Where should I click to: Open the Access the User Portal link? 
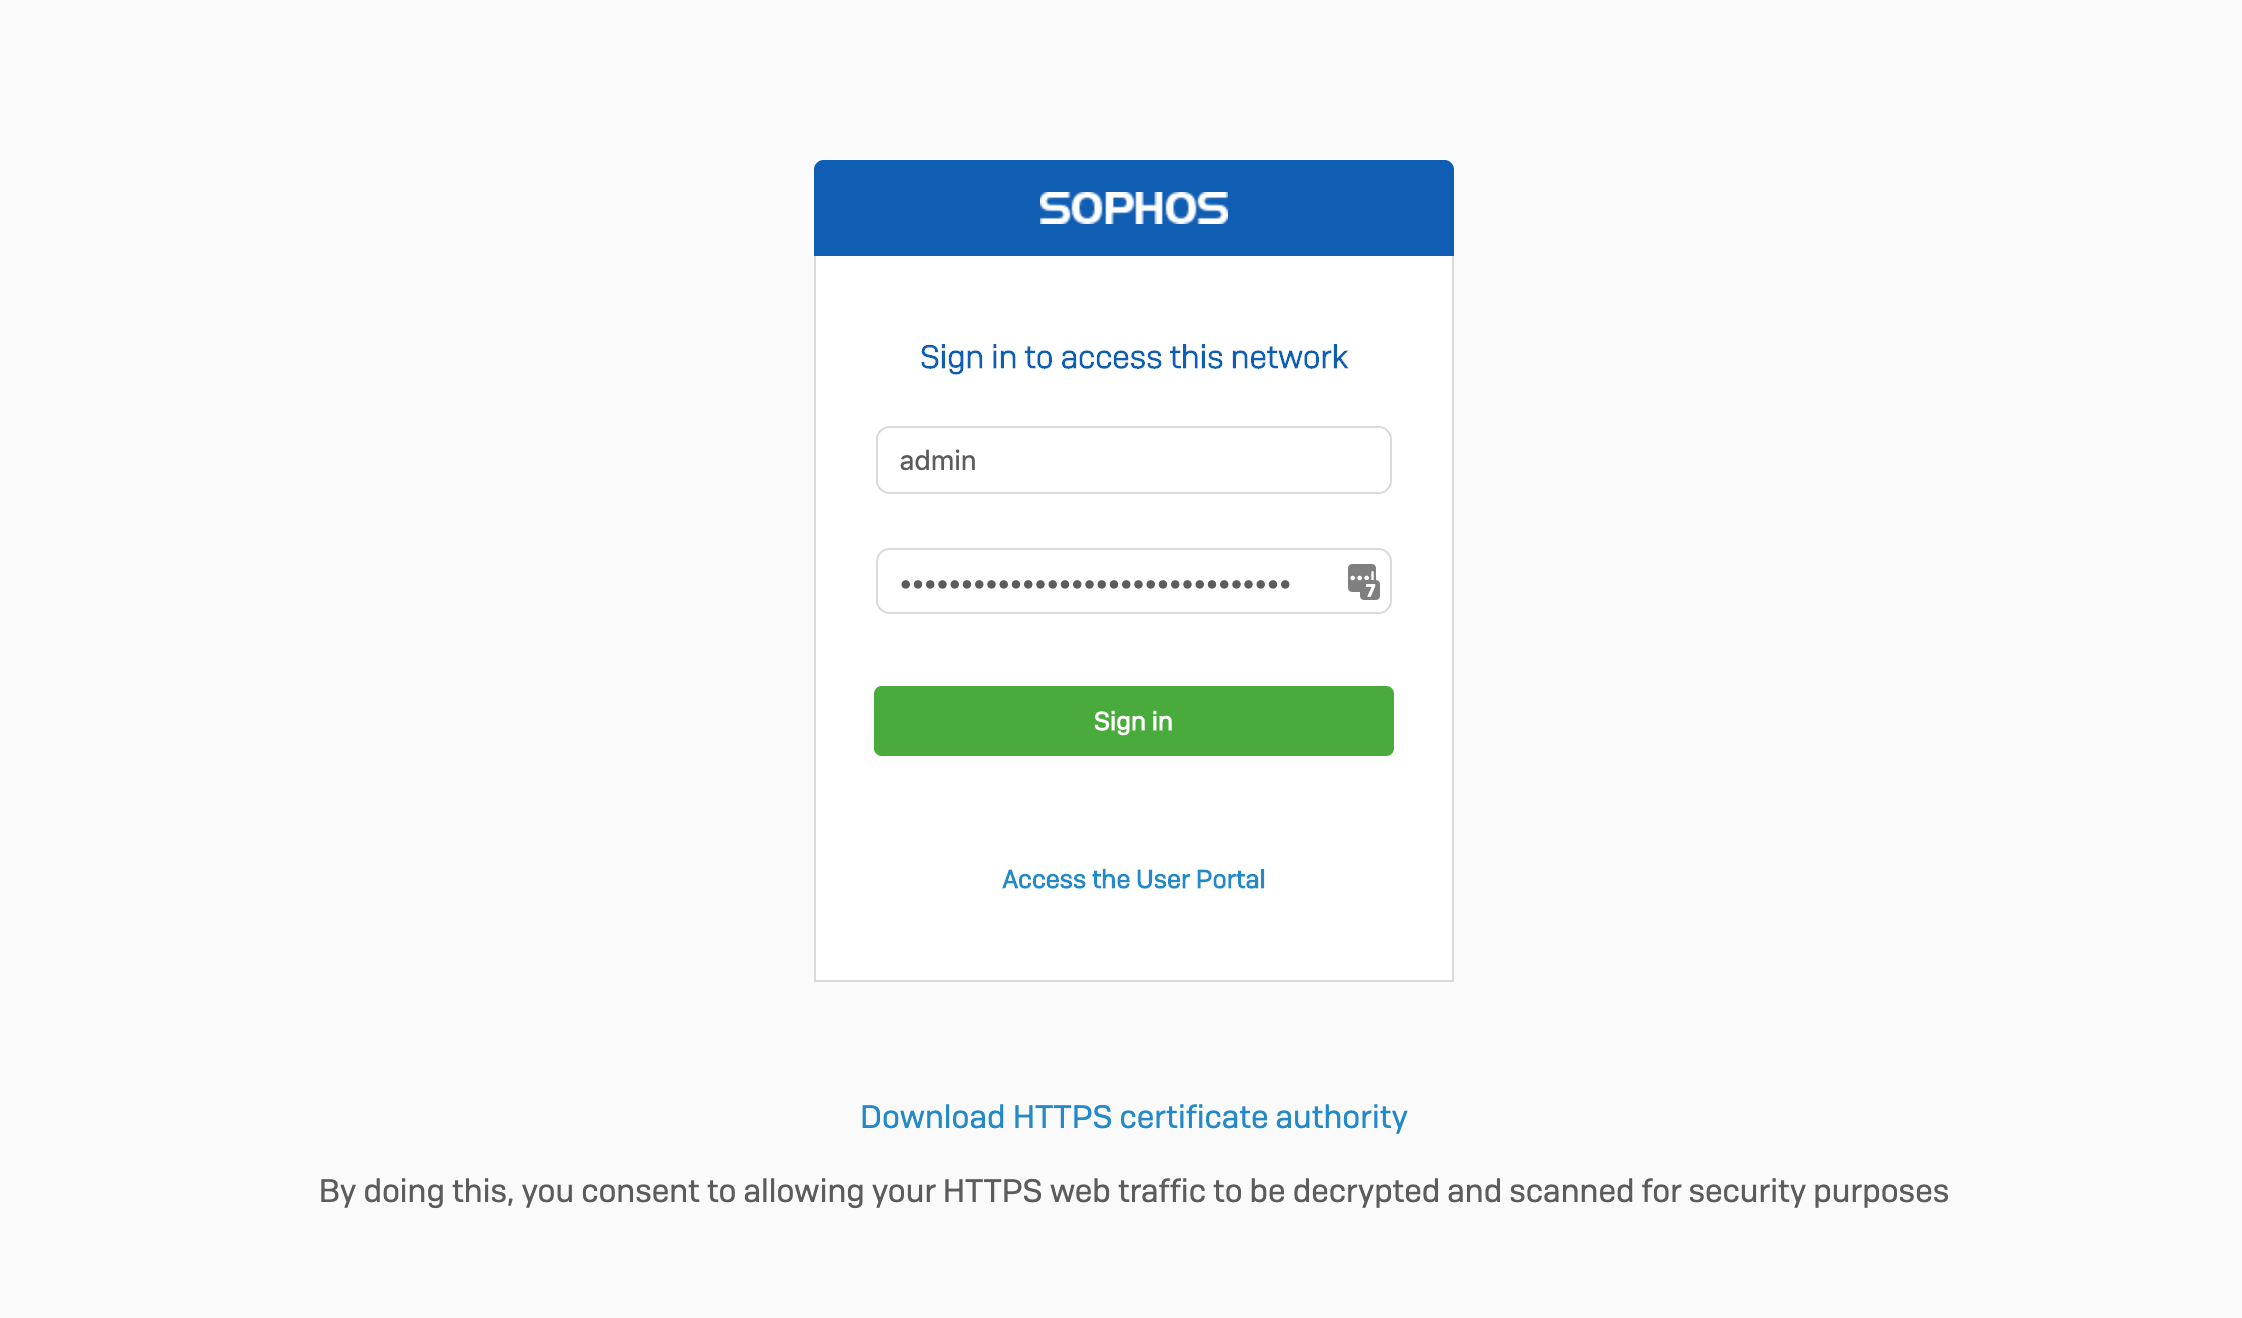pos(1133,879)
